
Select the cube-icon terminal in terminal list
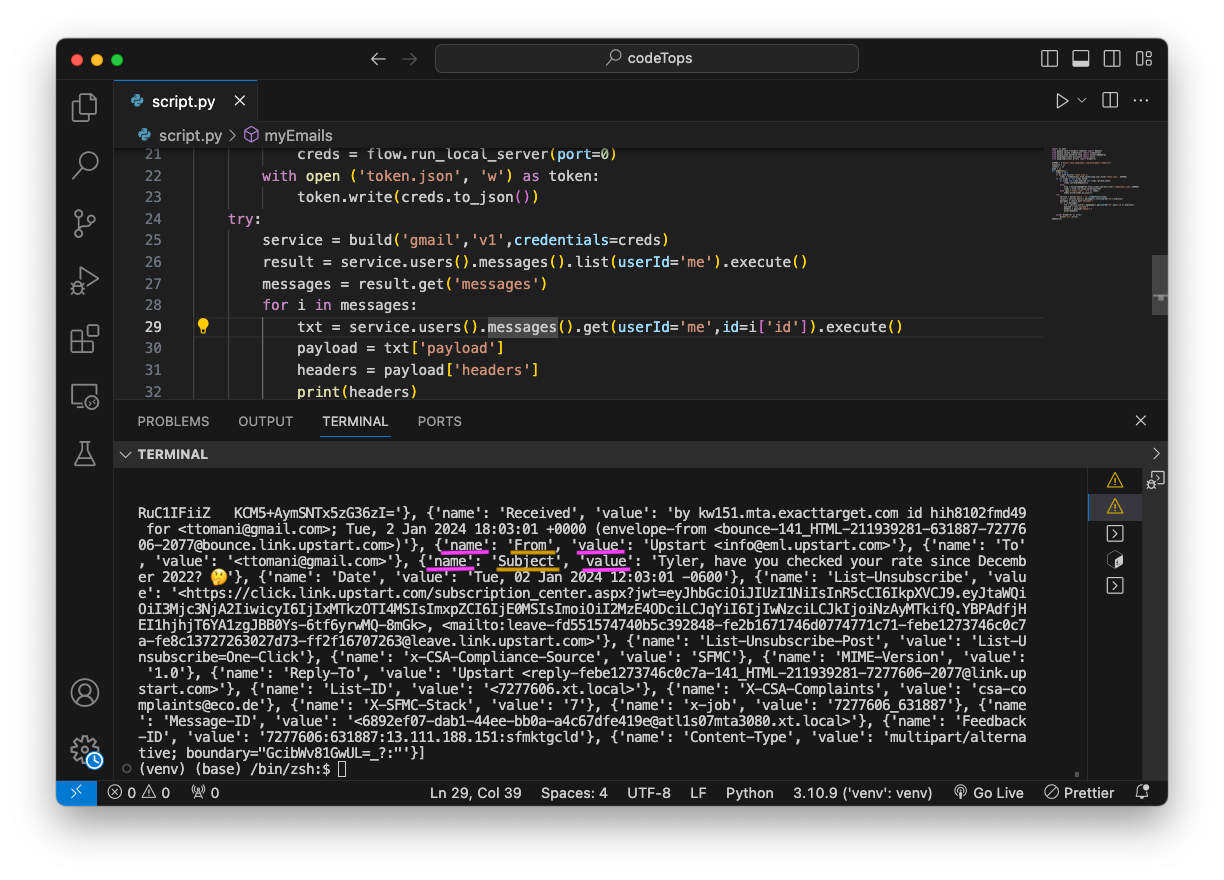click(1115, 560)
